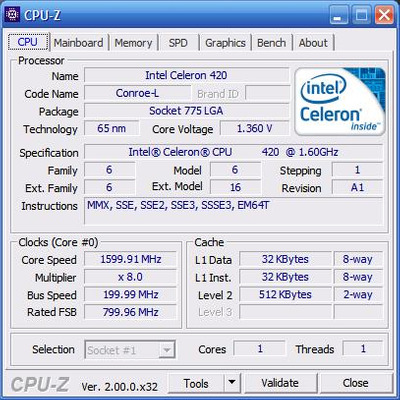Viewport: 400px width, 400px height.
Task: Open the Bench tab
Action: click(x=272, y=43)
